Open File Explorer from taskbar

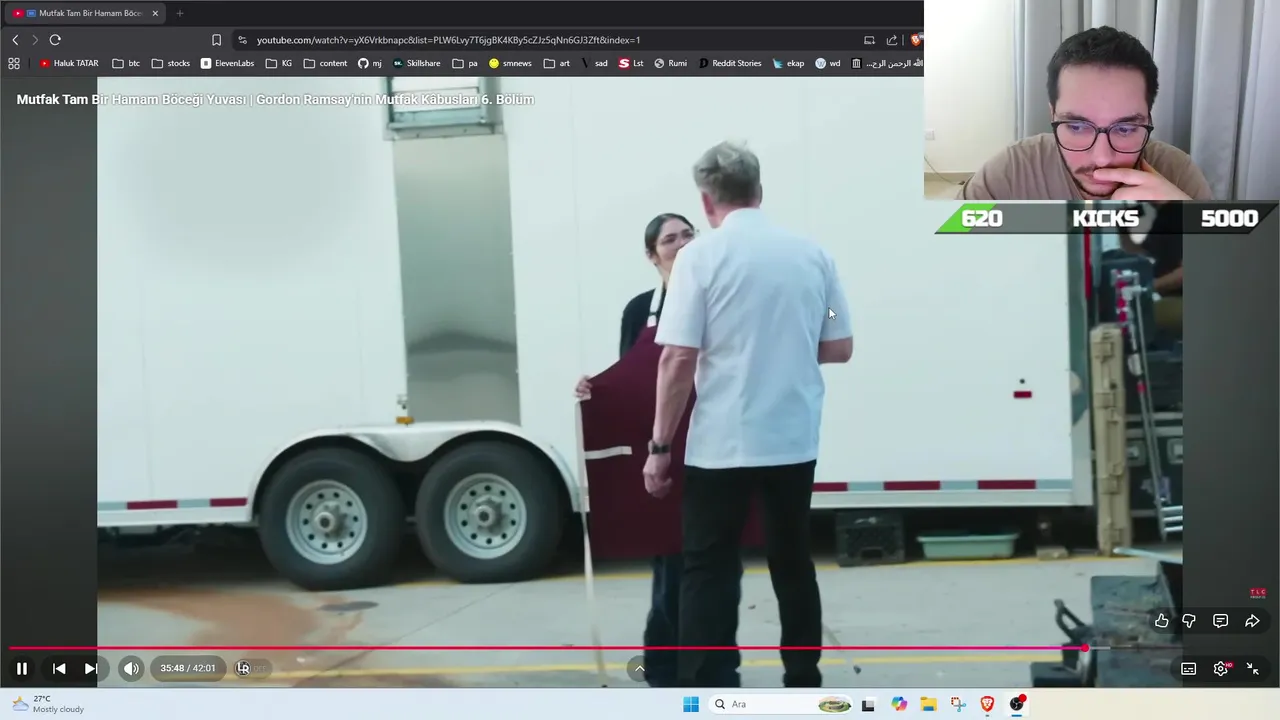point(928,704)
